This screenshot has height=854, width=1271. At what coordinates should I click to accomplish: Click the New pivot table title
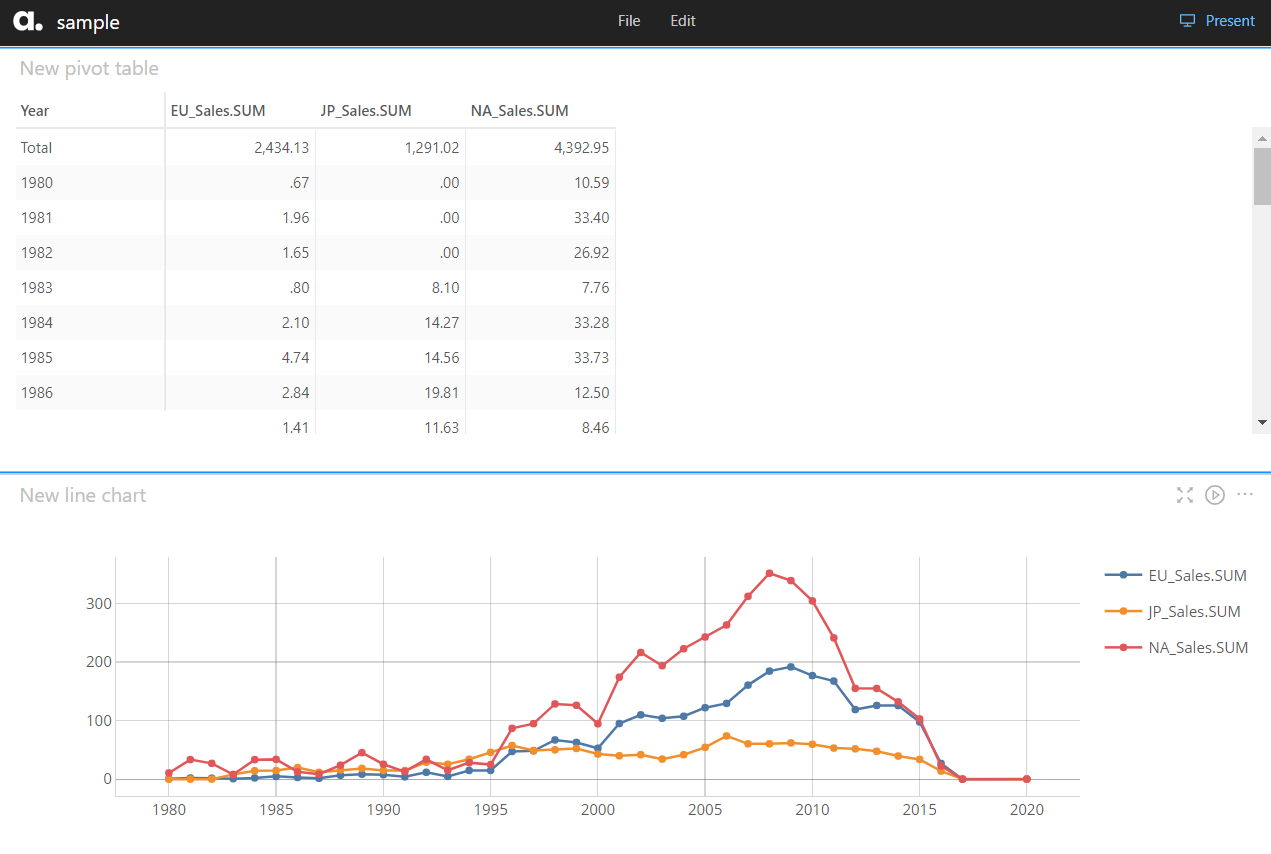pyautogui.click(x=89, y=69)
